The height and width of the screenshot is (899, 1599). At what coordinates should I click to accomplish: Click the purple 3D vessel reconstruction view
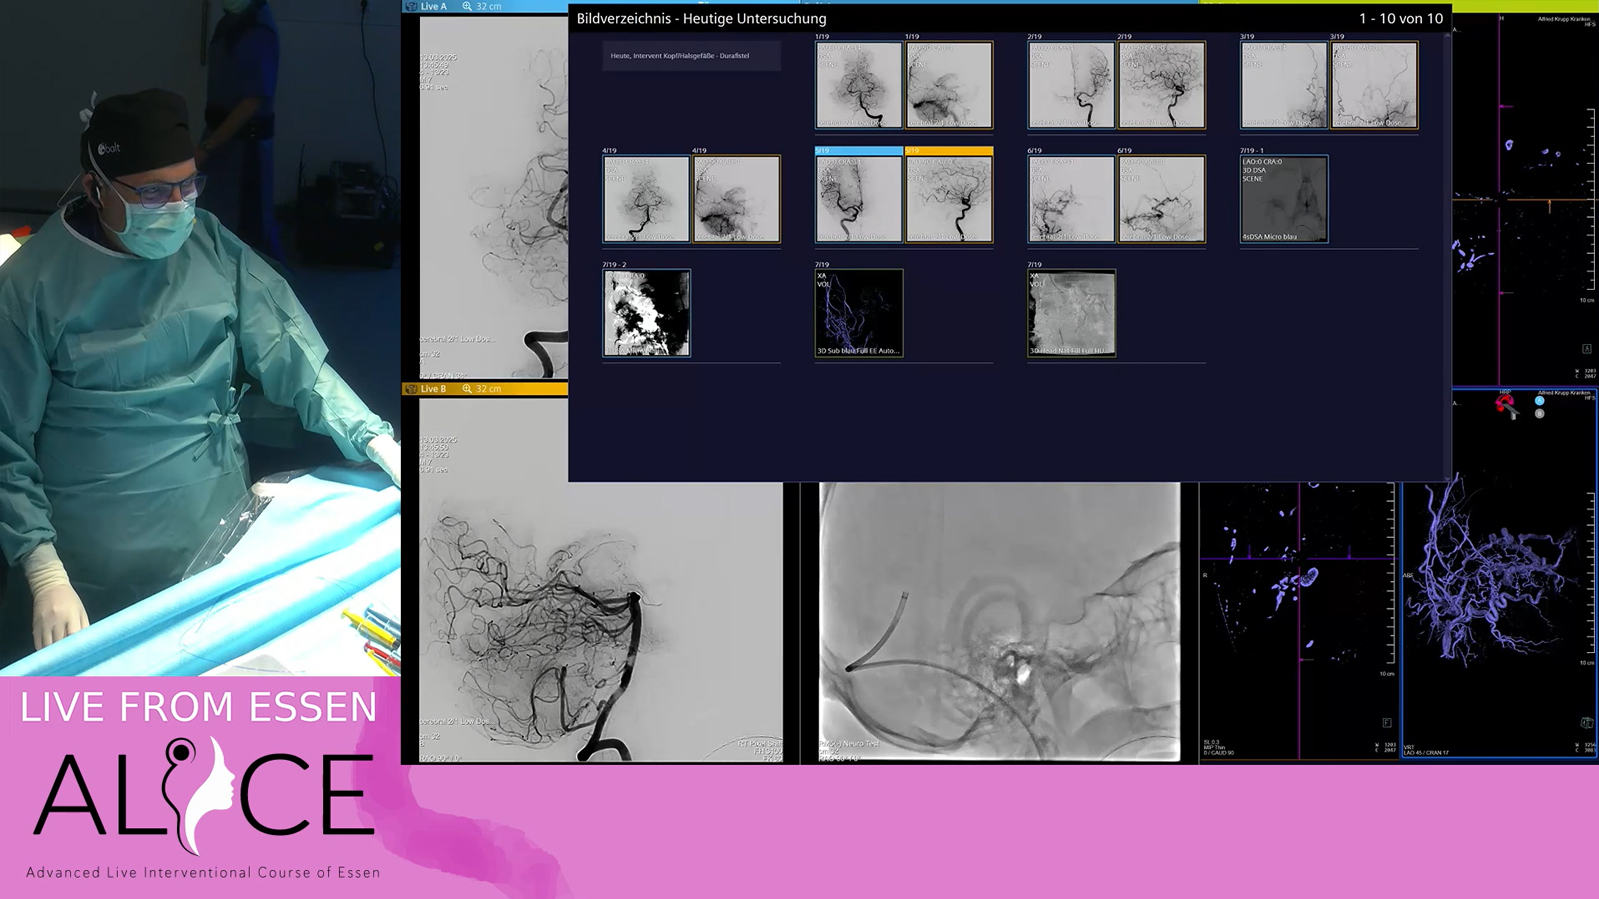click(x=1499, y=575)
